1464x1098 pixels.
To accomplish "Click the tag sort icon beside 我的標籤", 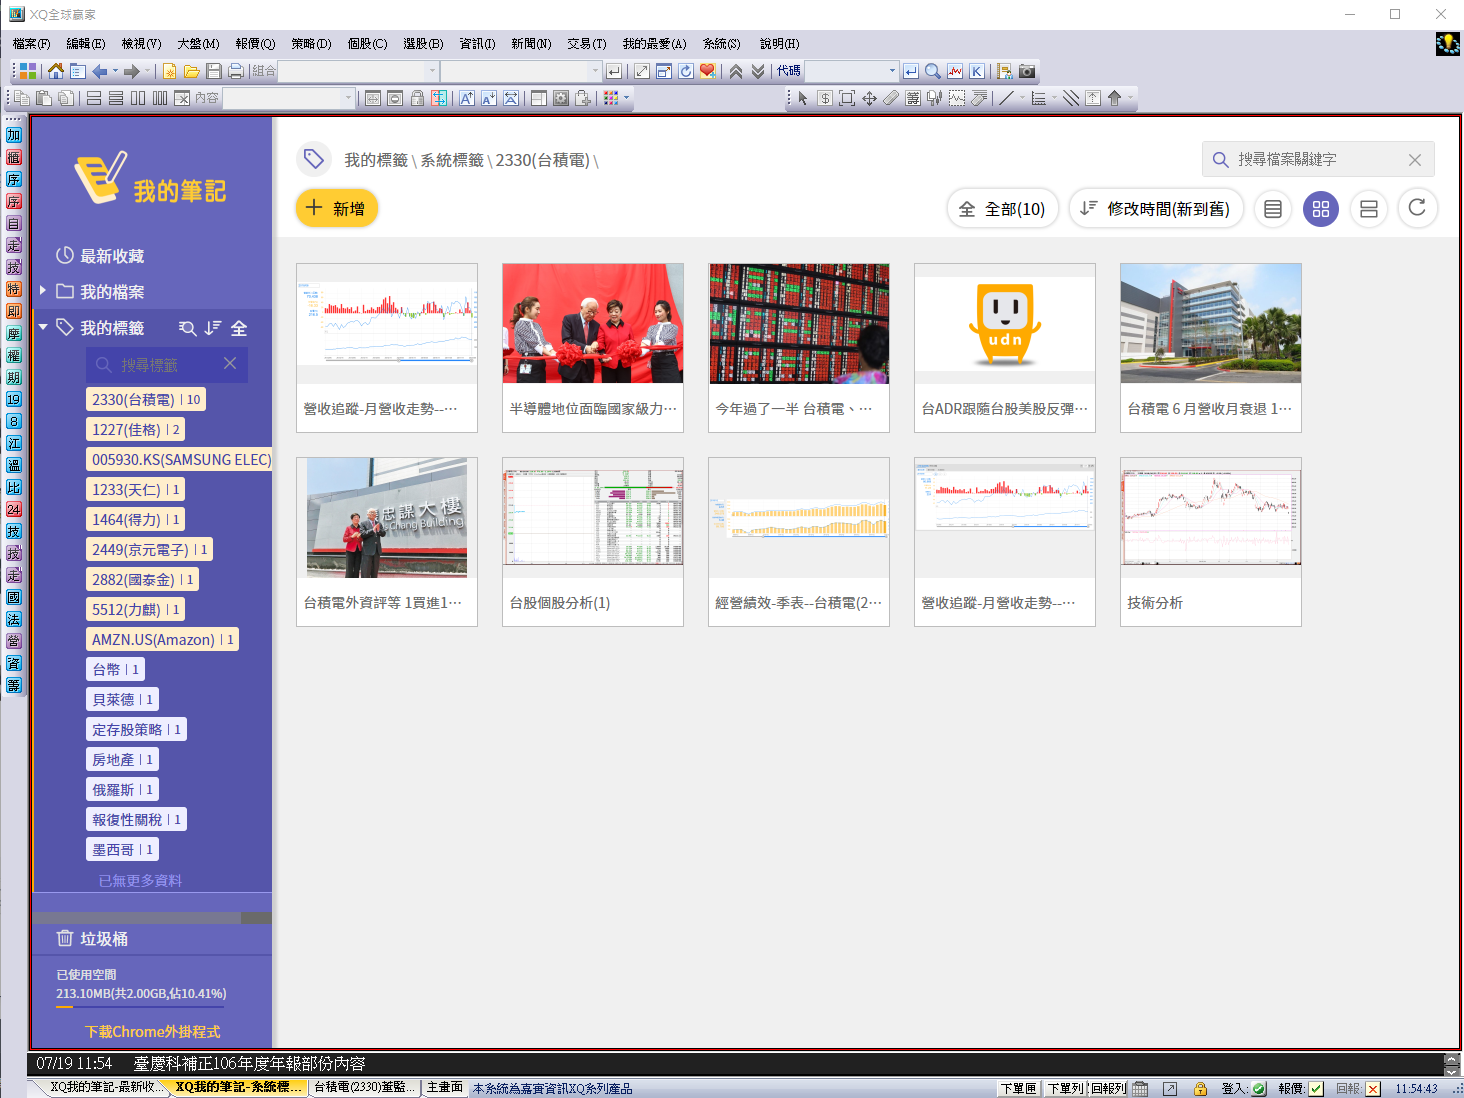I will coord(213,328).
